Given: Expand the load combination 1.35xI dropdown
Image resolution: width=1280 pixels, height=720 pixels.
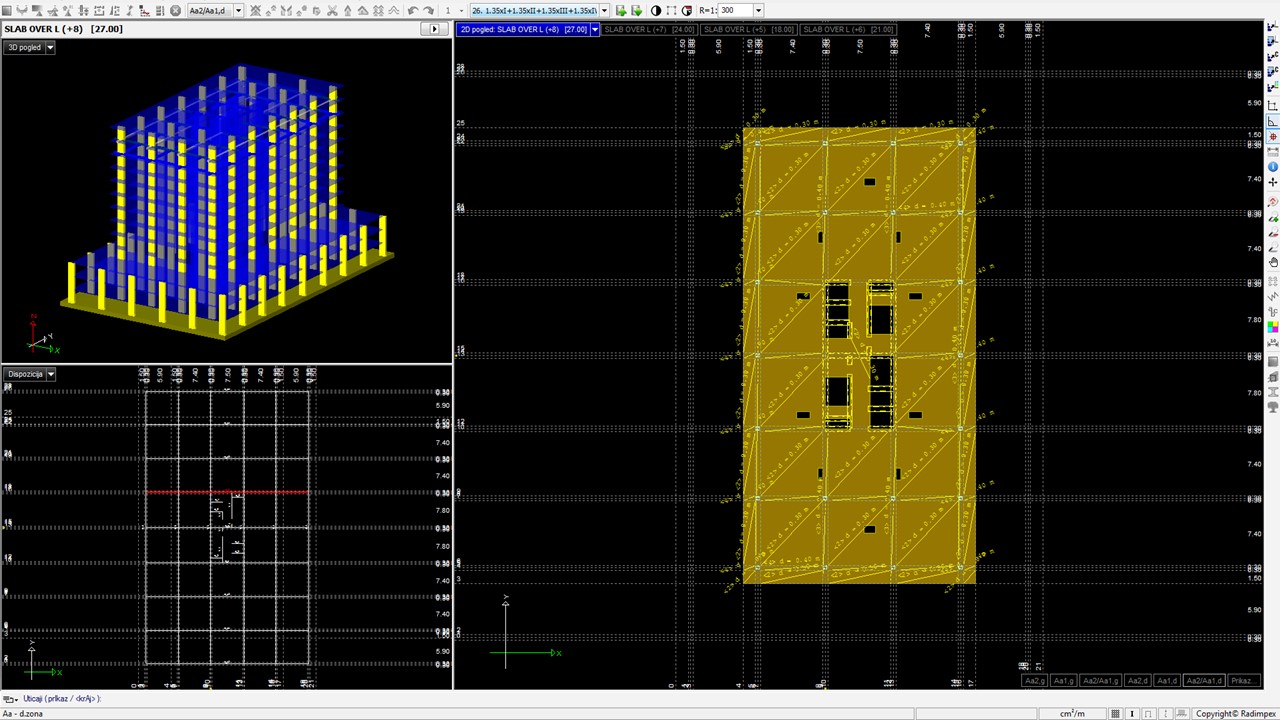Looking at the screenshot, I should coord(604,11).
